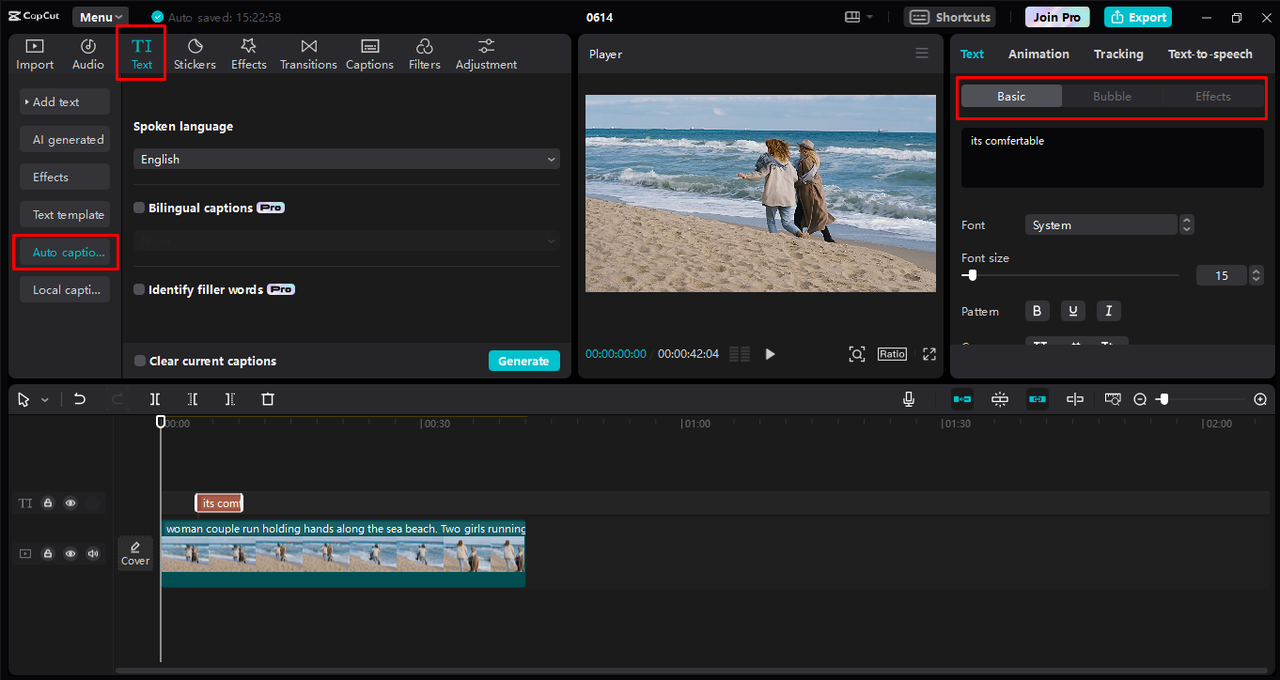
Task: Open the Shortcuts button
Action: [x=951, y=17]
